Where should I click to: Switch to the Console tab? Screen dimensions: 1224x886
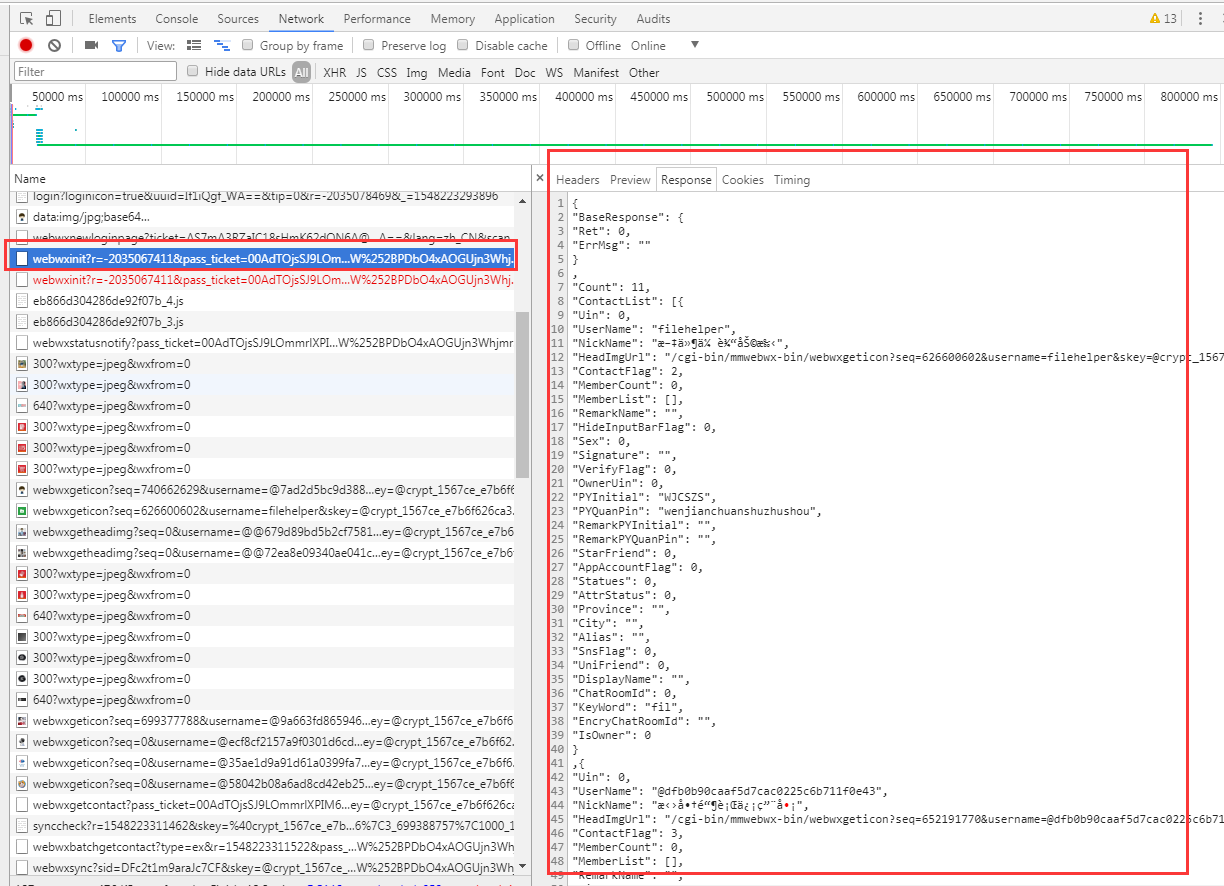coord(177,19)
